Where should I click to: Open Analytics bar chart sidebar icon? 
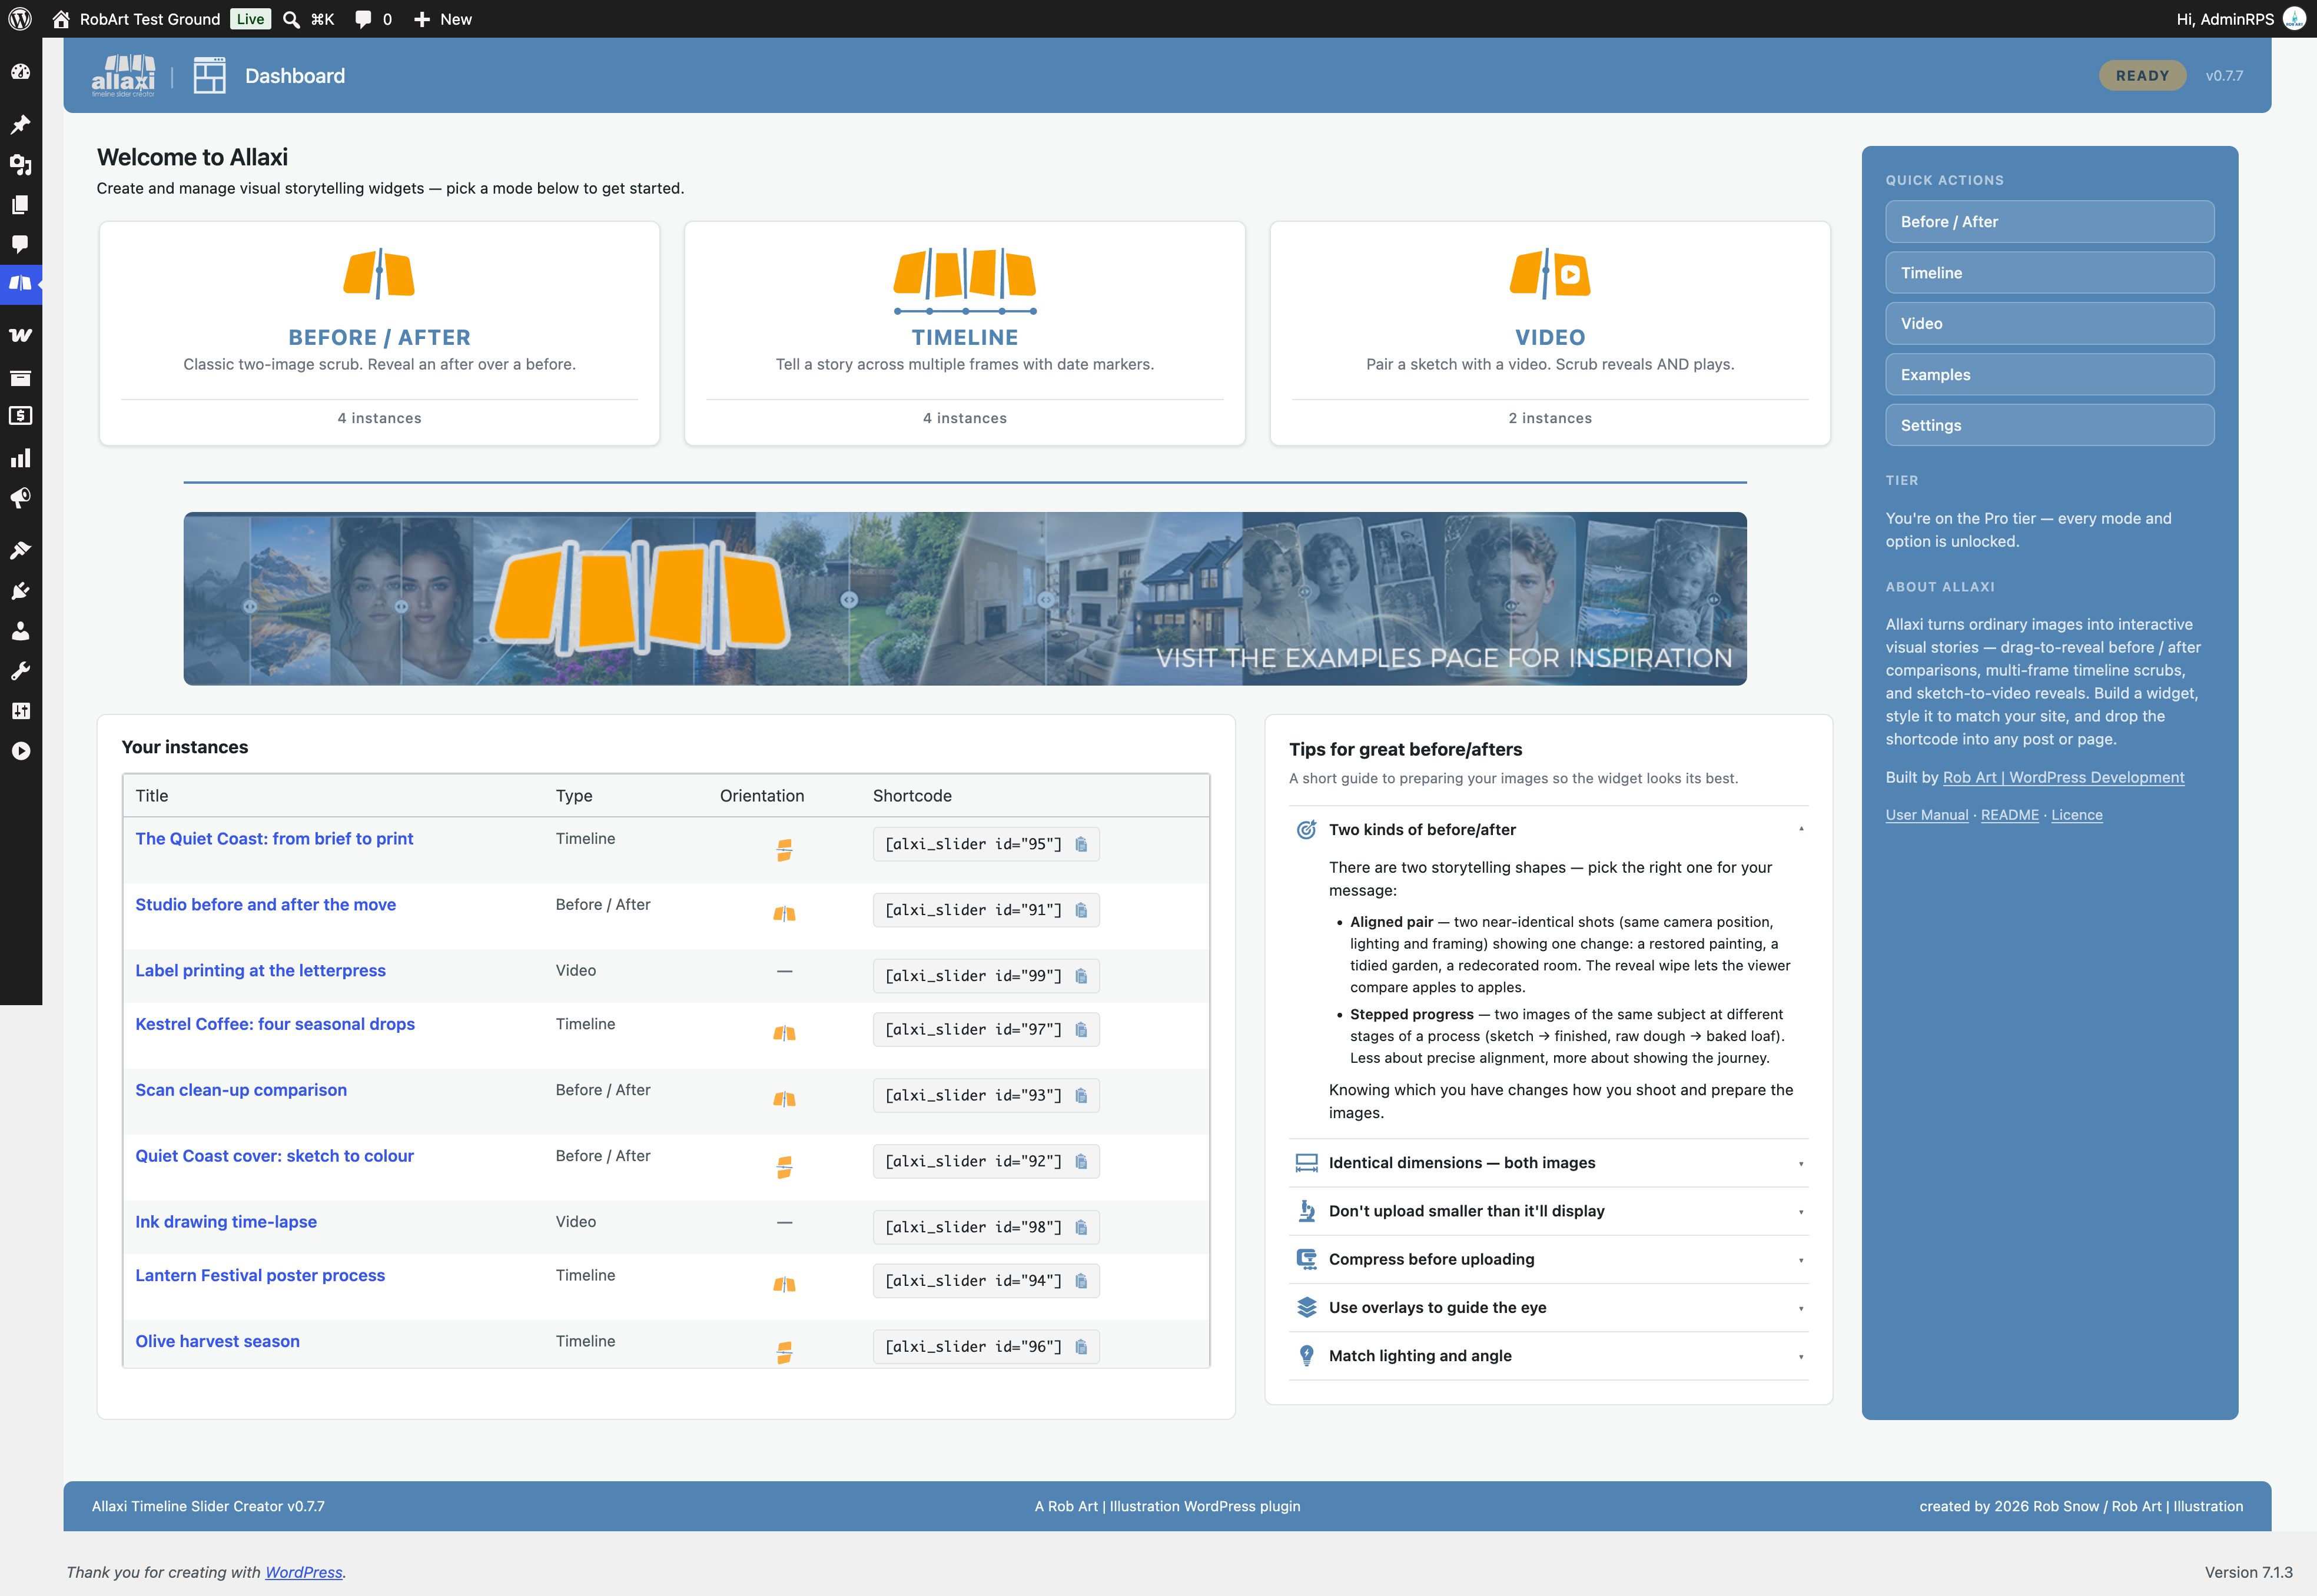[20, 458]
